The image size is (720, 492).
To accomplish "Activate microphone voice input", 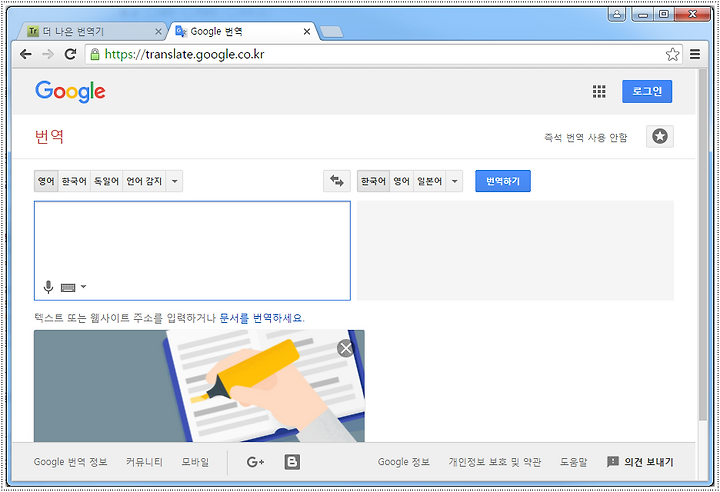I will [48, 287].
